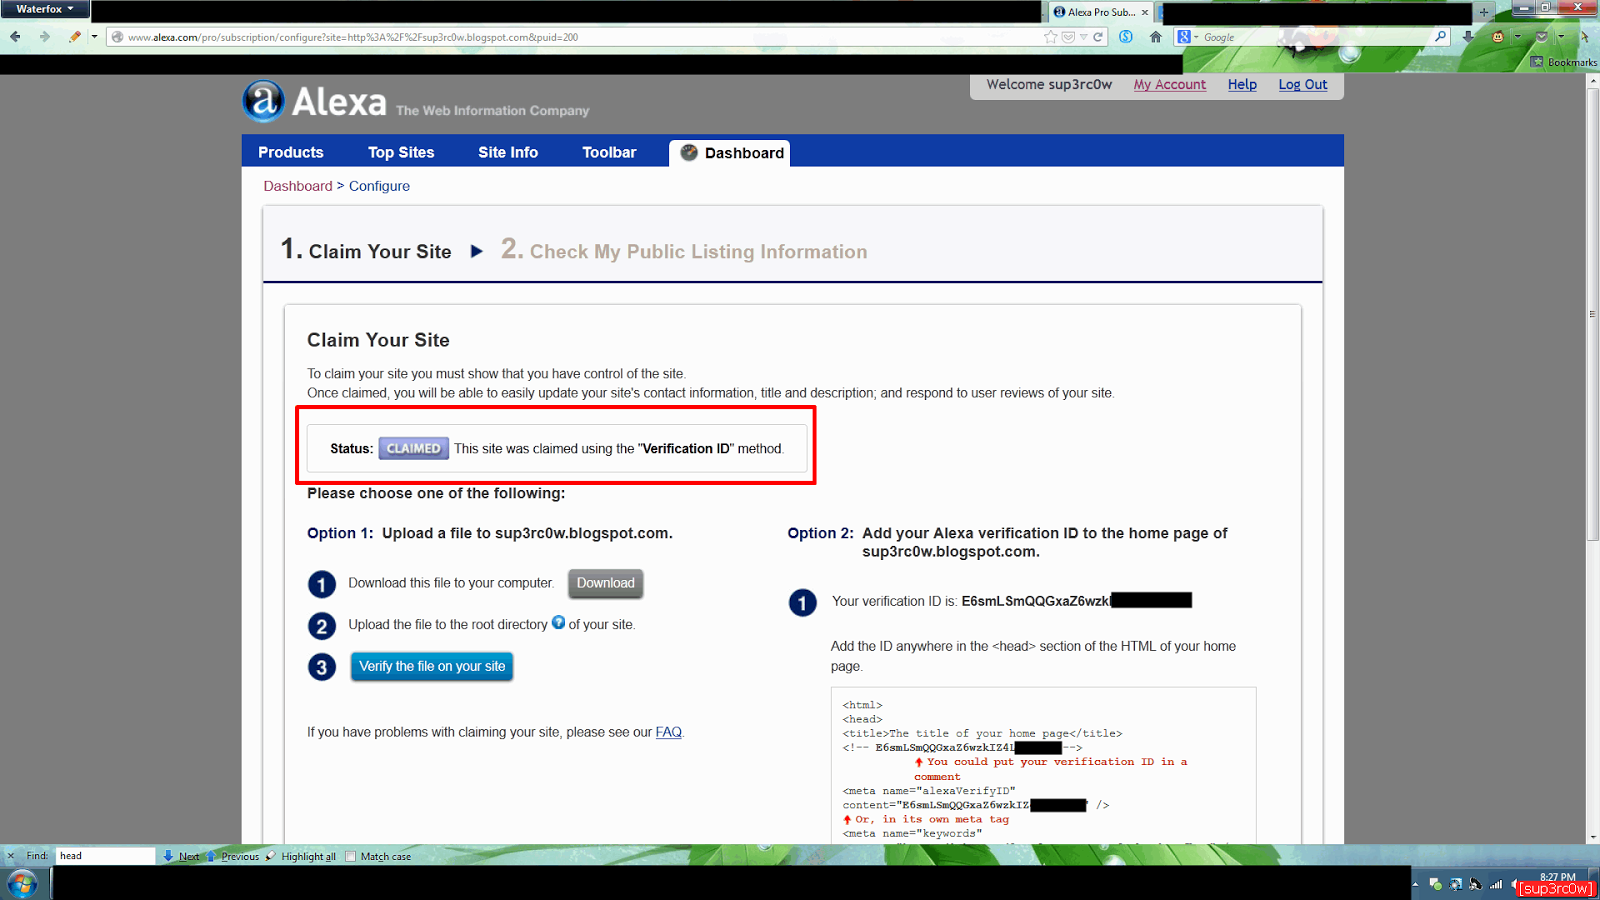
Task: Open the Downloads arrow icon
Action: (x=1468, y=37)
